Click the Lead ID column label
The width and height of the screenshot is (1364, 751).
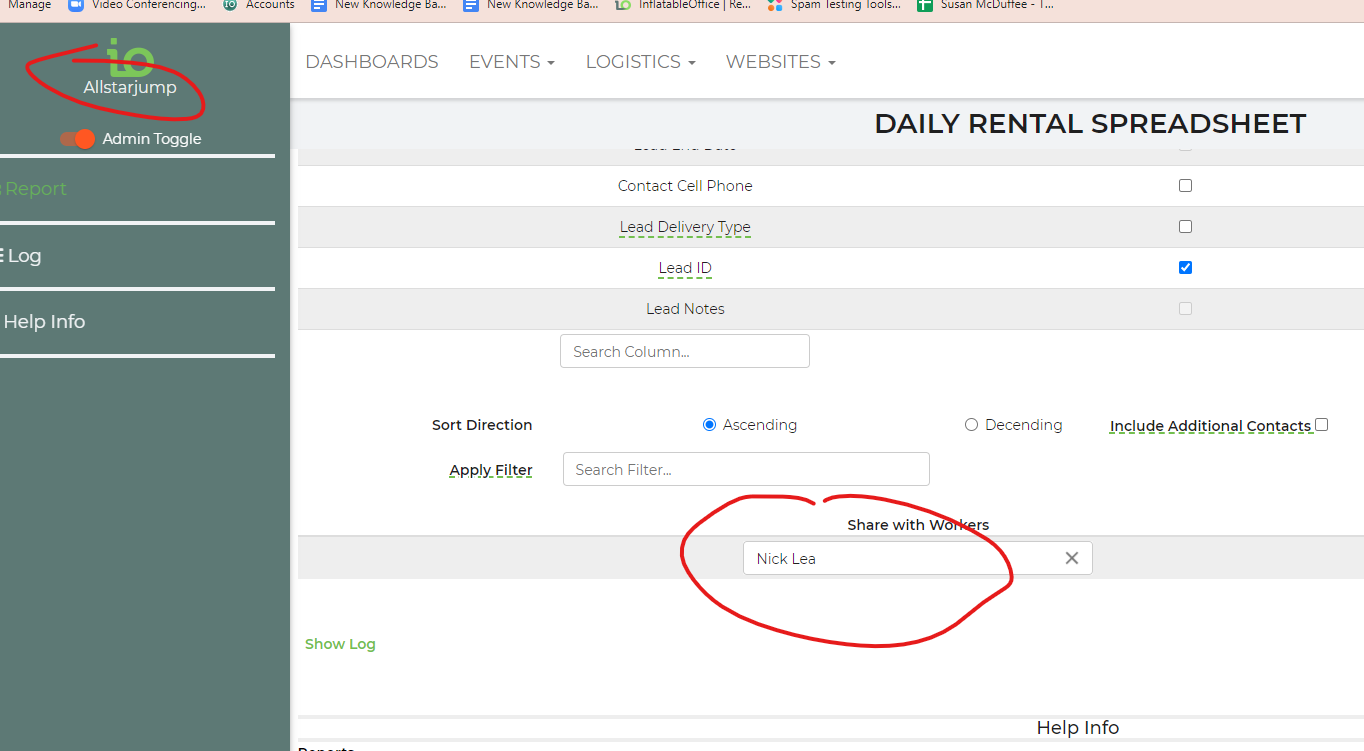pyautogui.click(x=685, y=268)
